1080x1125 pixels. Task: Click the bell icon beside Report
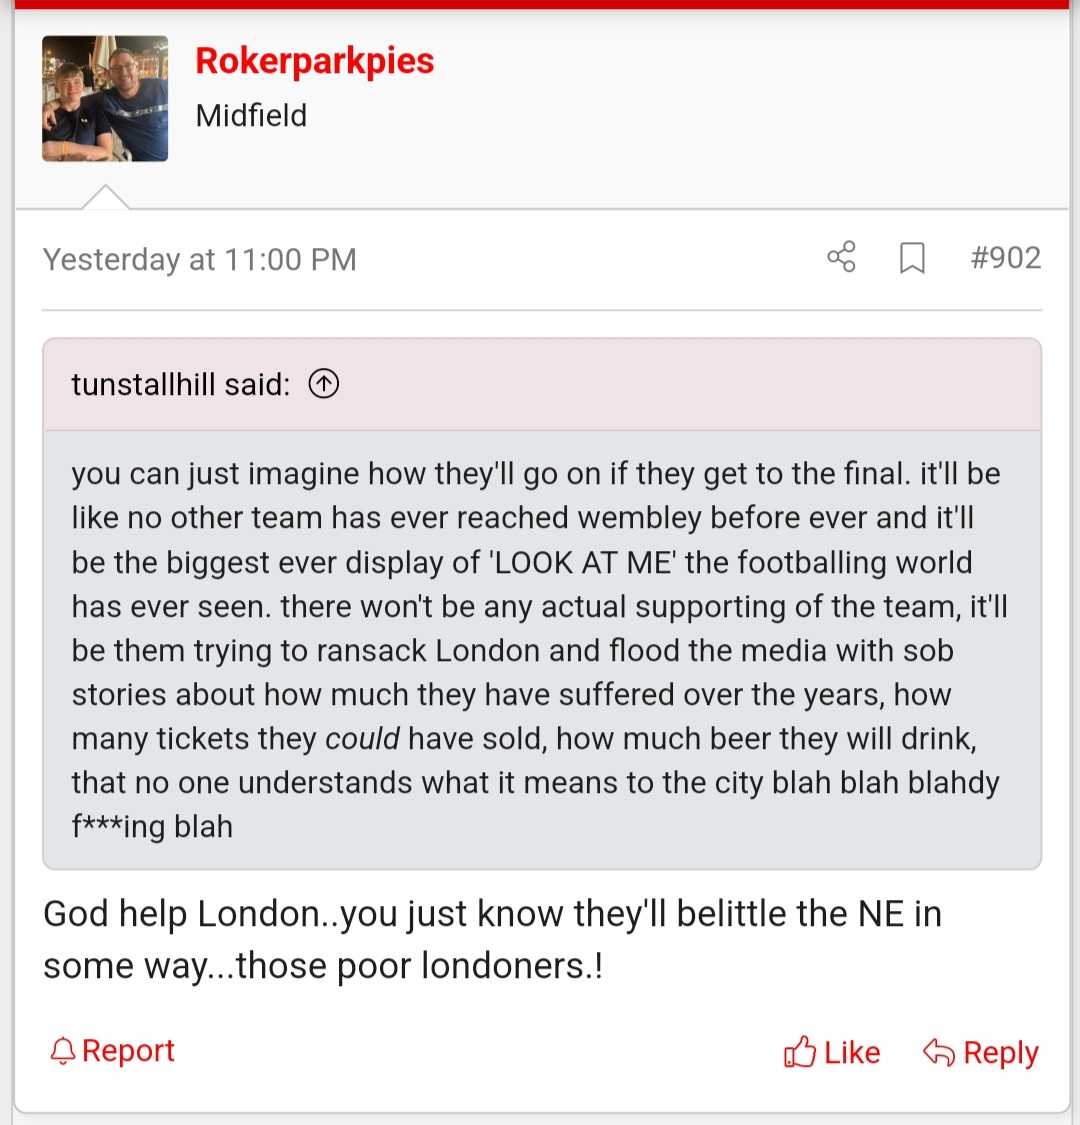62,1051
